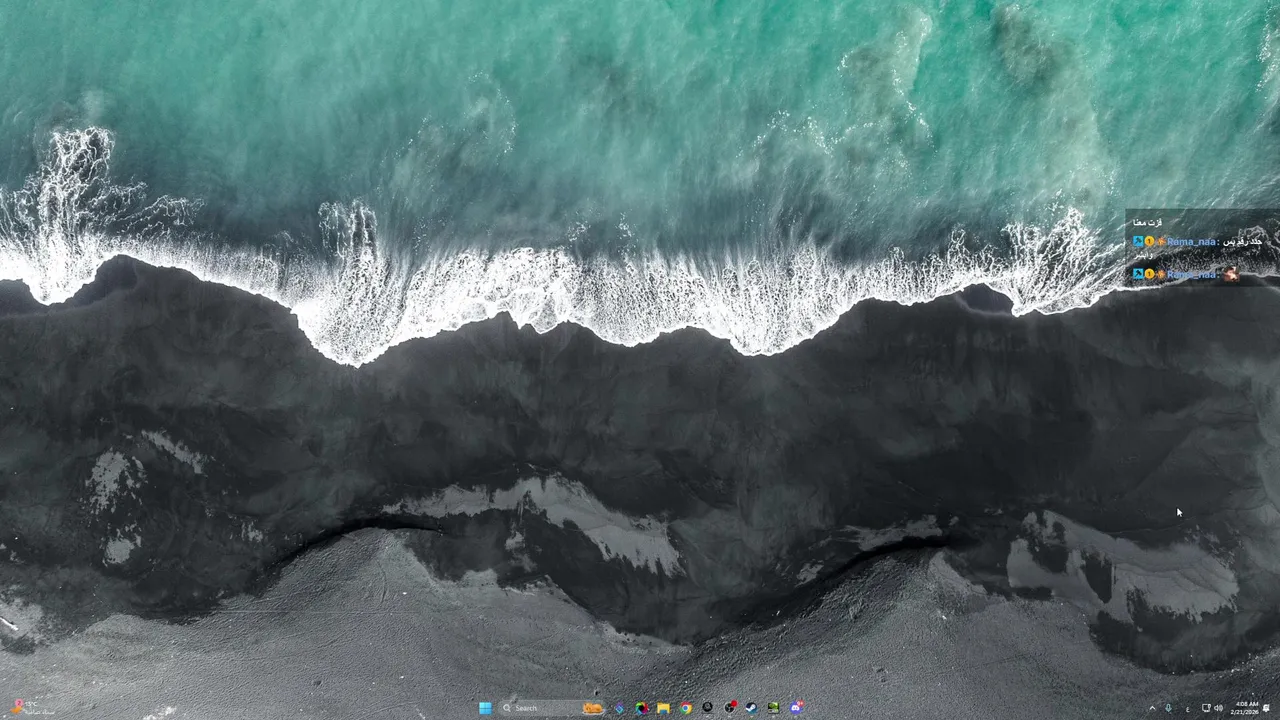Open the notification bell in the tray
The height and width of the screenshot is (720, 1280).
[1266, 708]
